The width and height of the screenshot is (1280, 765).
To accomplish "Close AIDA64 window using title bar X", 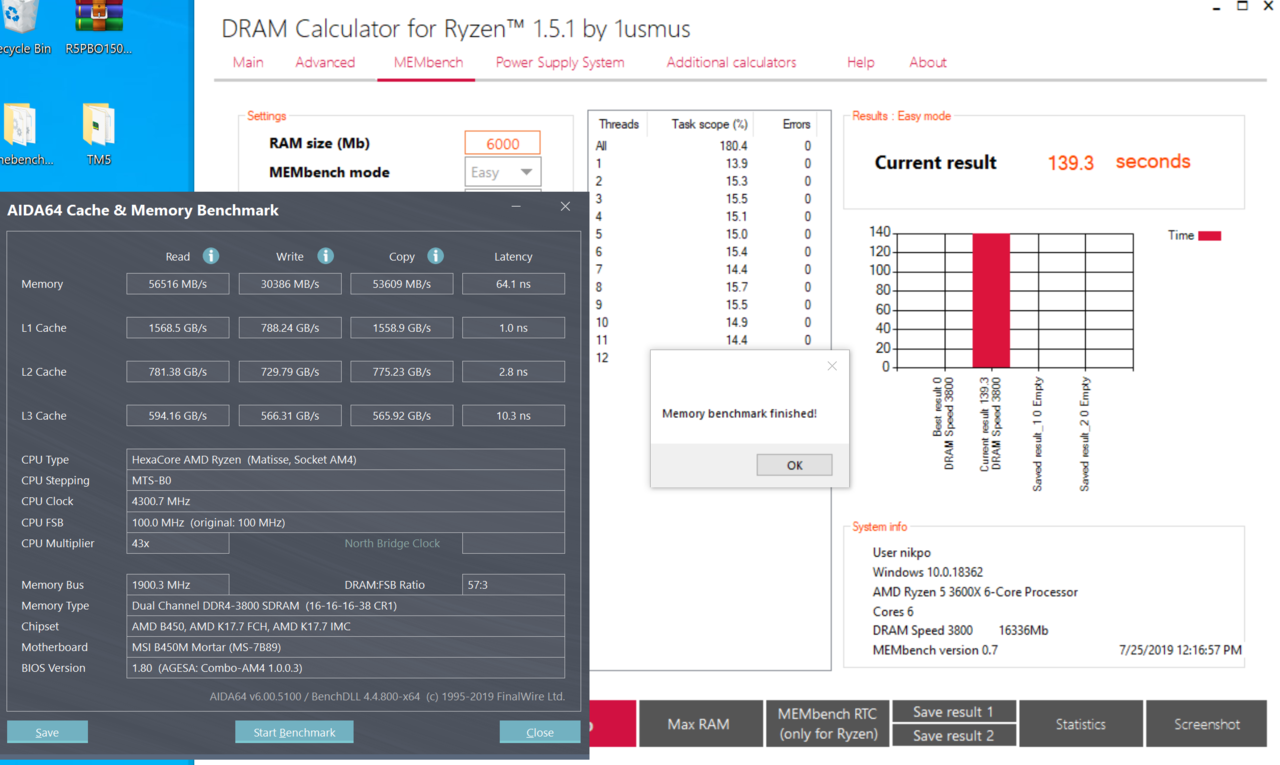I will tap(565, 207).
